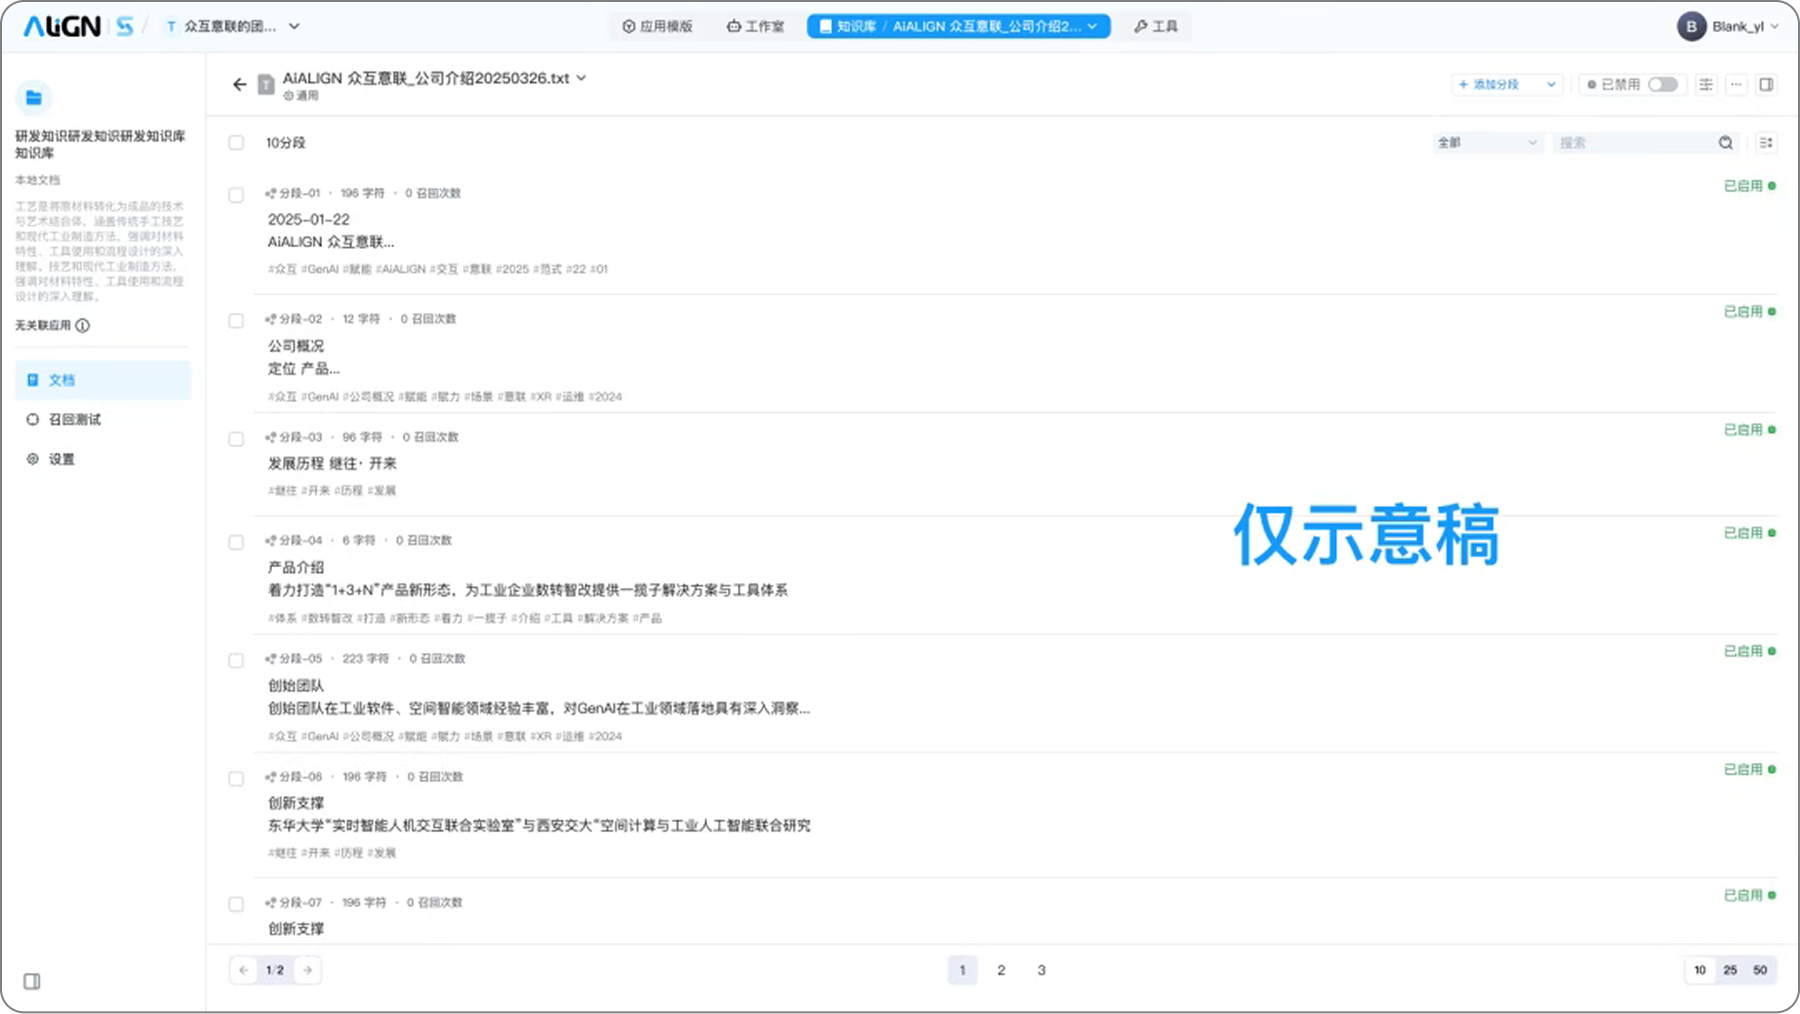Collapse sidebar using bottom-left panel icon
Screen dimensions: 1800x1014
[32, 981]
